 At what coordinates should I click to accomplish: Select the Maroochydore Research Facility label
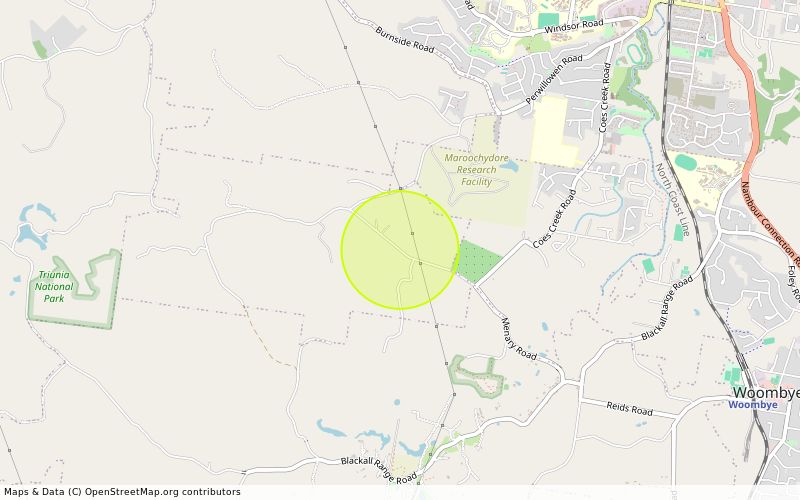[476, 169]
